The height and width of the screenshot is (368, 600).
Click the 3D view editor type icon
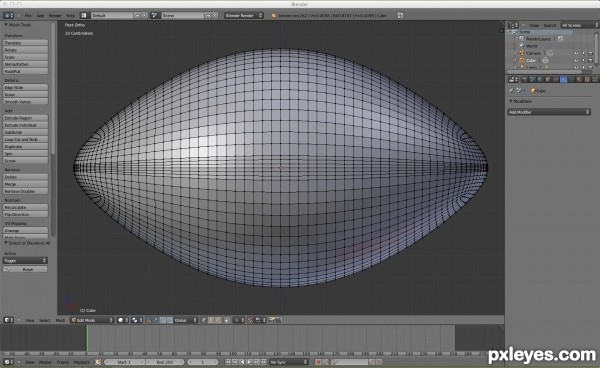coord(9,320)
